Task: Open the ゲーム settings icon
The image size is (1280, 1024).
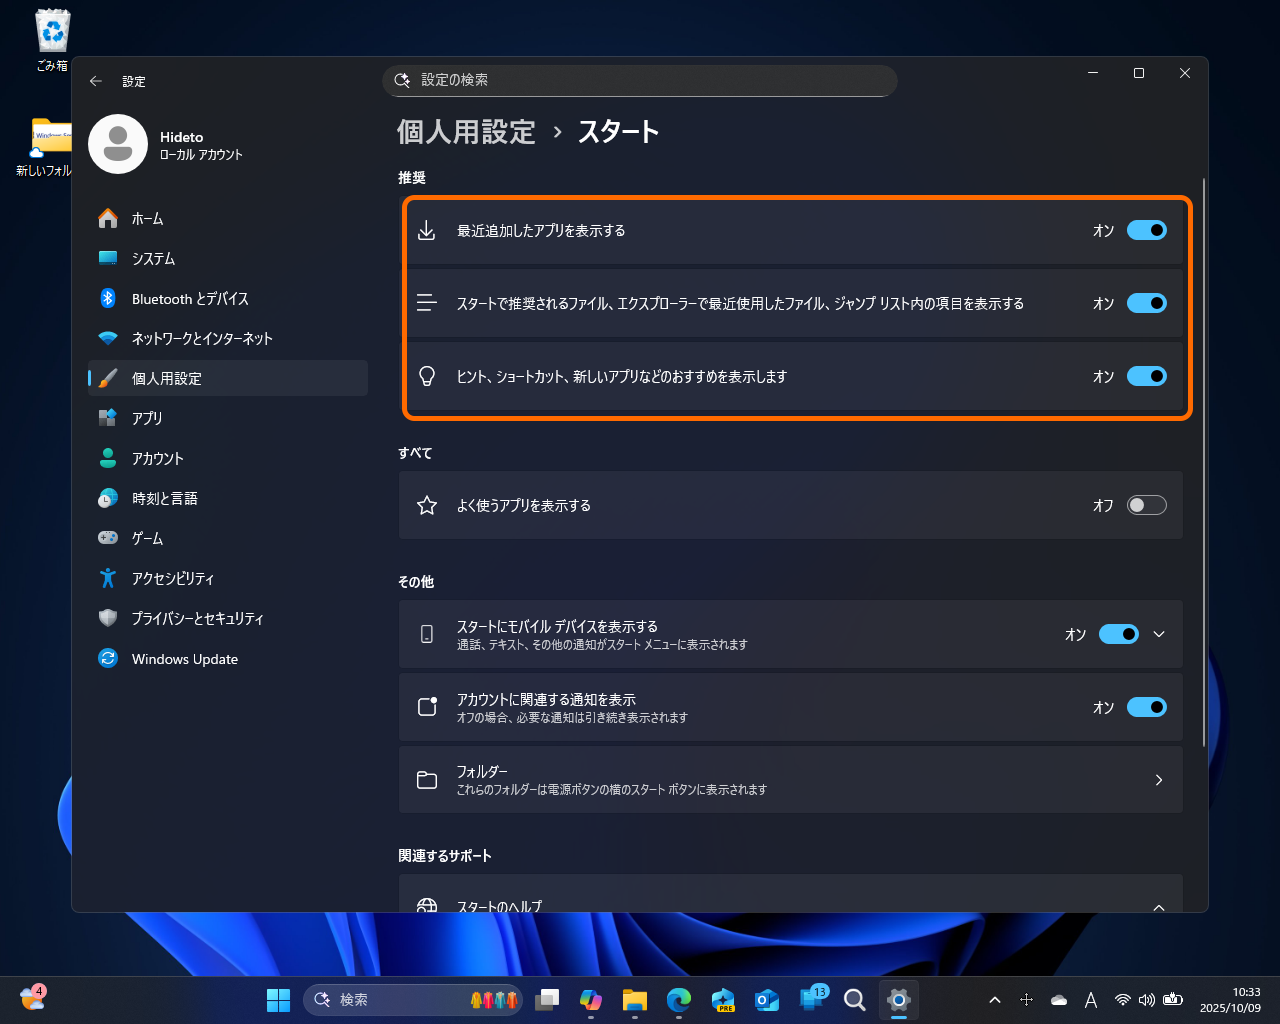Action: [x=108, y=538]
